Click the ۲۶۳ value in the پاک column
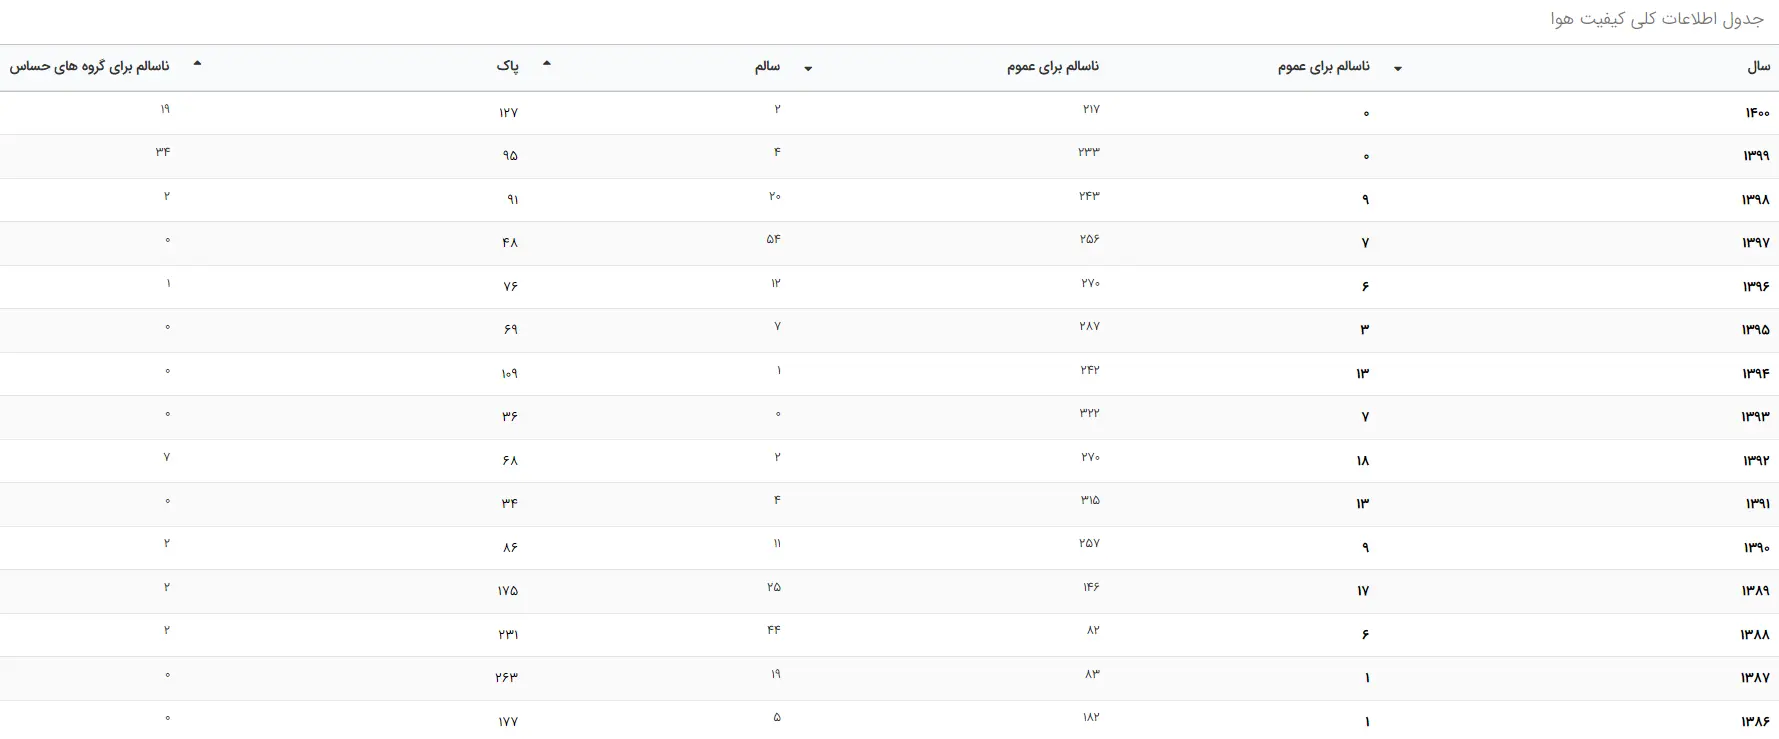Screen dimensions: 1779x739 507,677
